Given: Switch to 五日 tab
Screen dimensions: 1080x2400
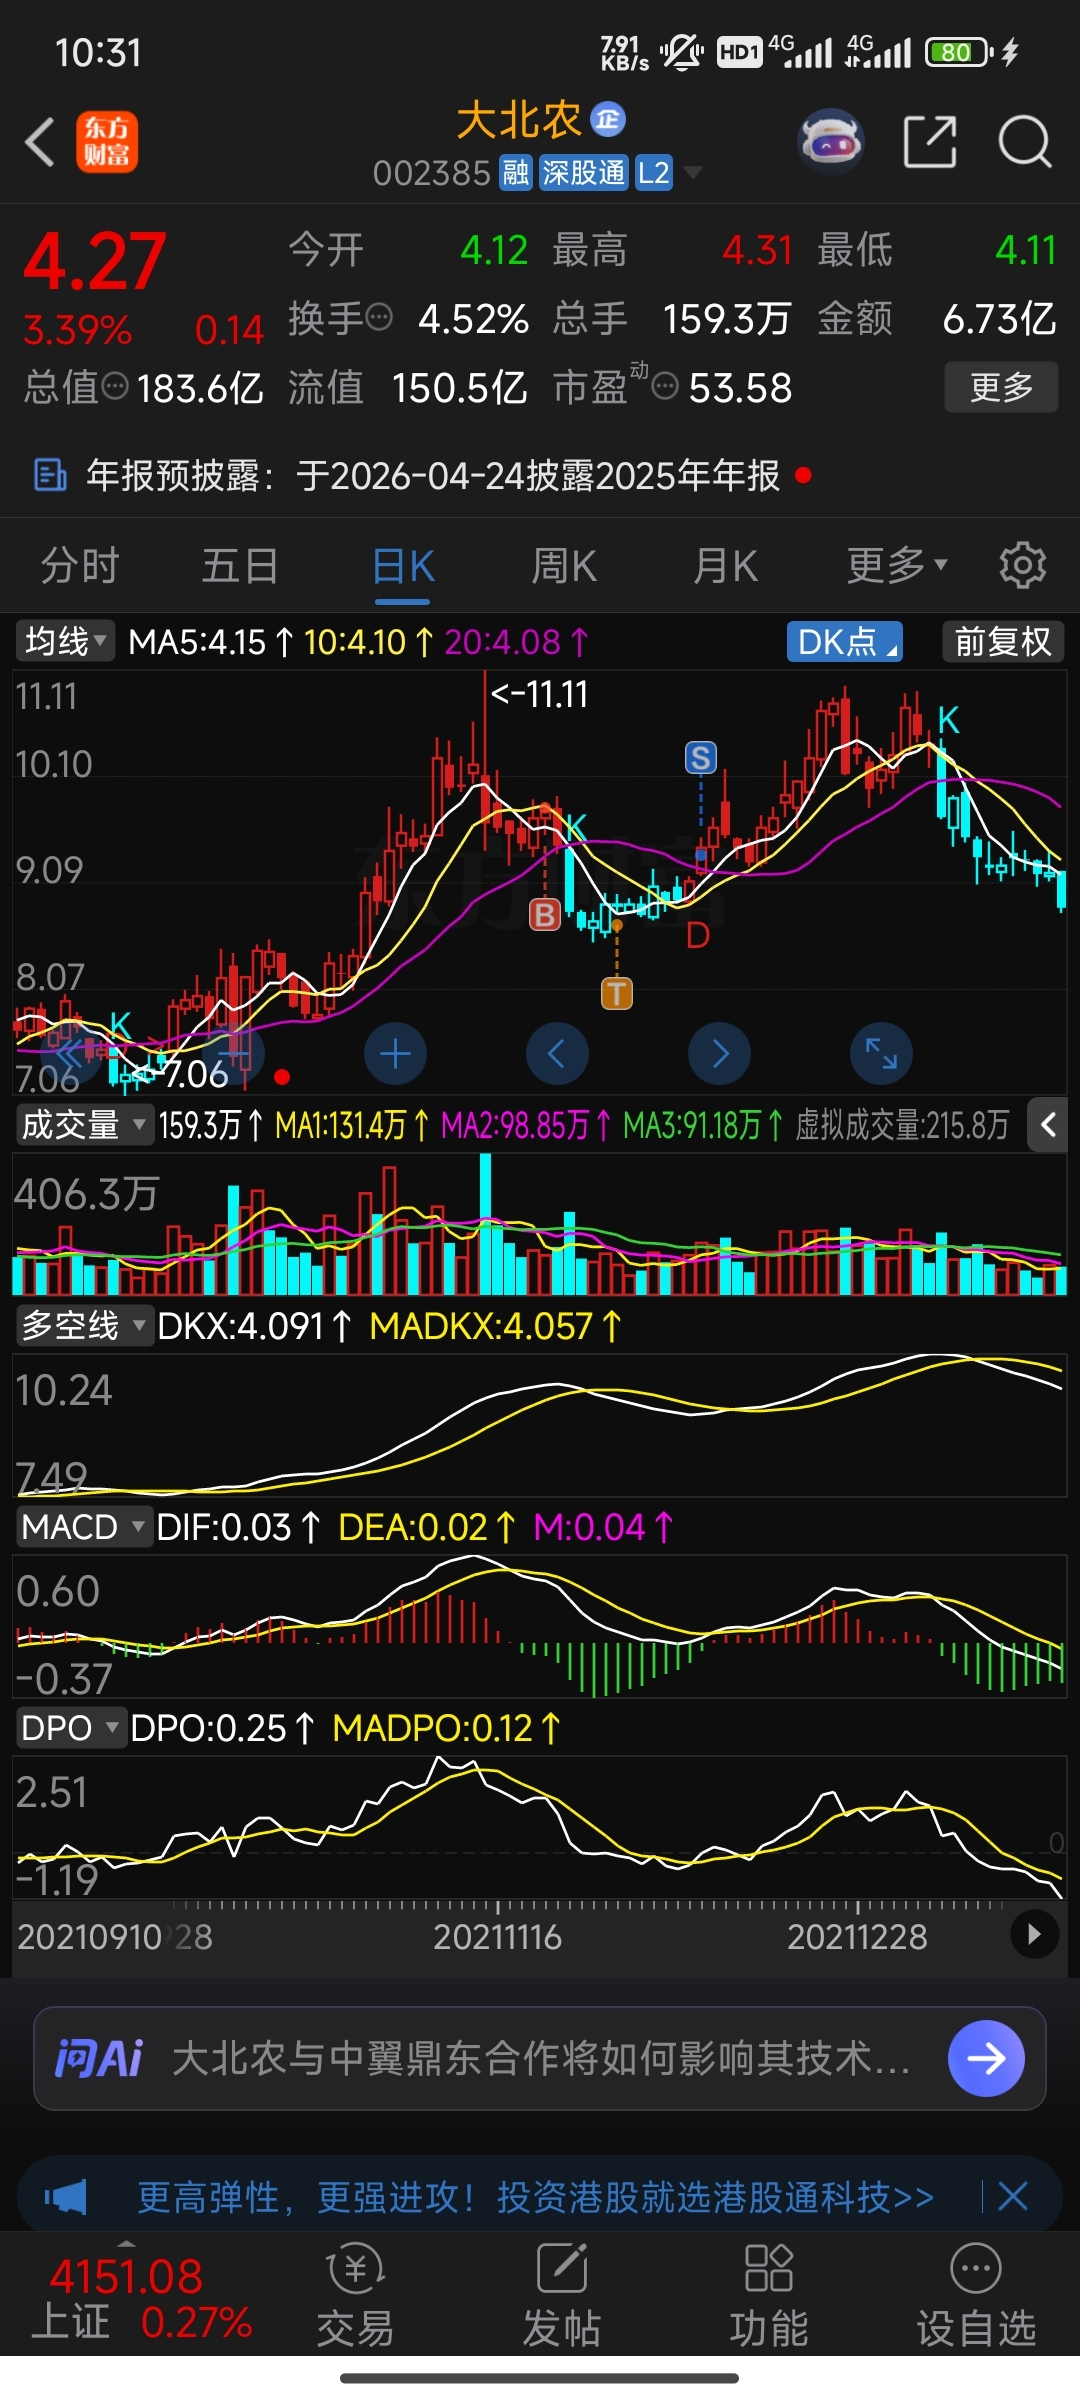Looking at the screenshot, I should 240,566.
